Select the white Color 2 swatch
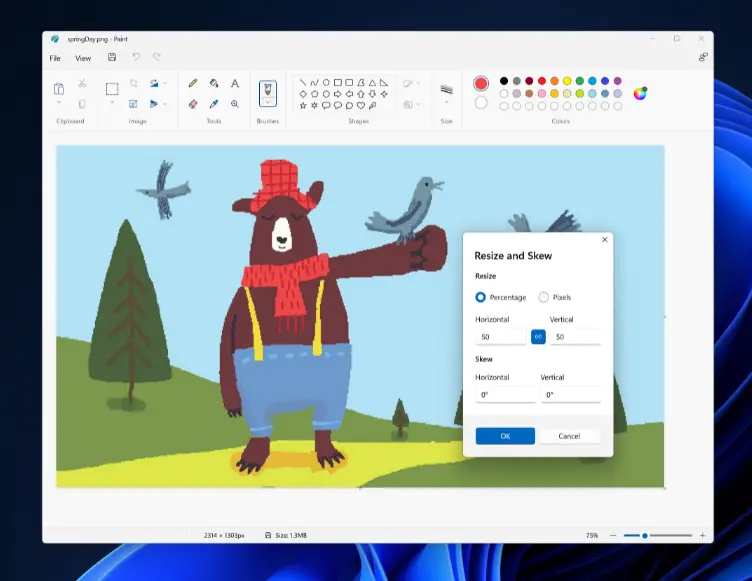The height and width of the screenshot is (581, 752). tap(481, 103)
